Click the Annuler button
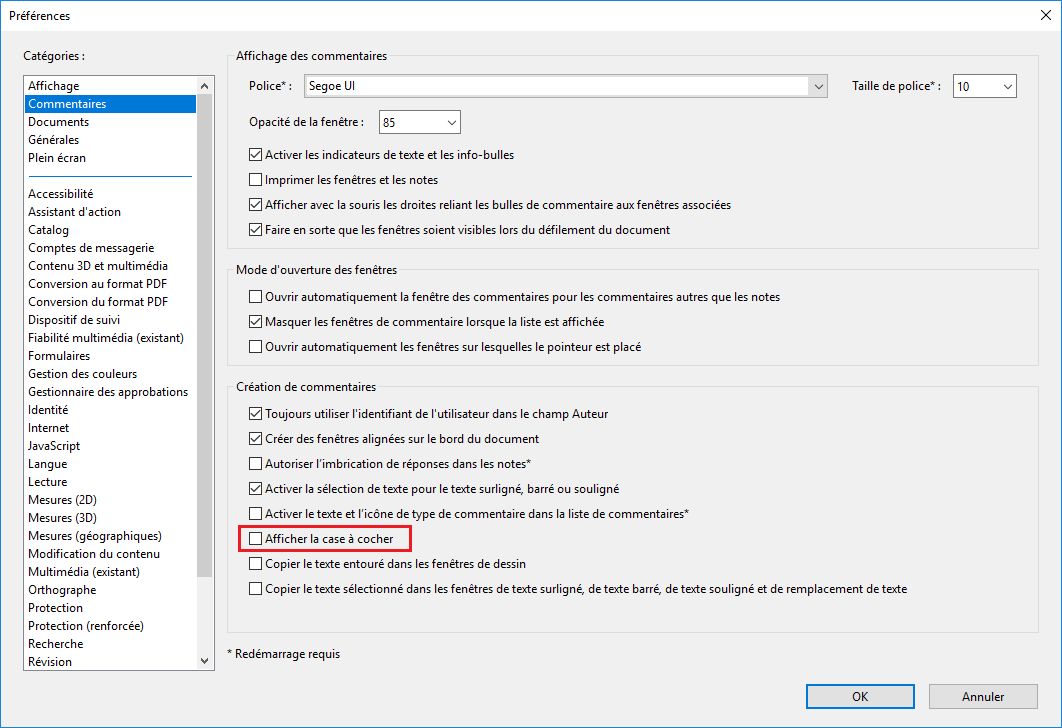 pyautogui.click(x=983, y=696)
